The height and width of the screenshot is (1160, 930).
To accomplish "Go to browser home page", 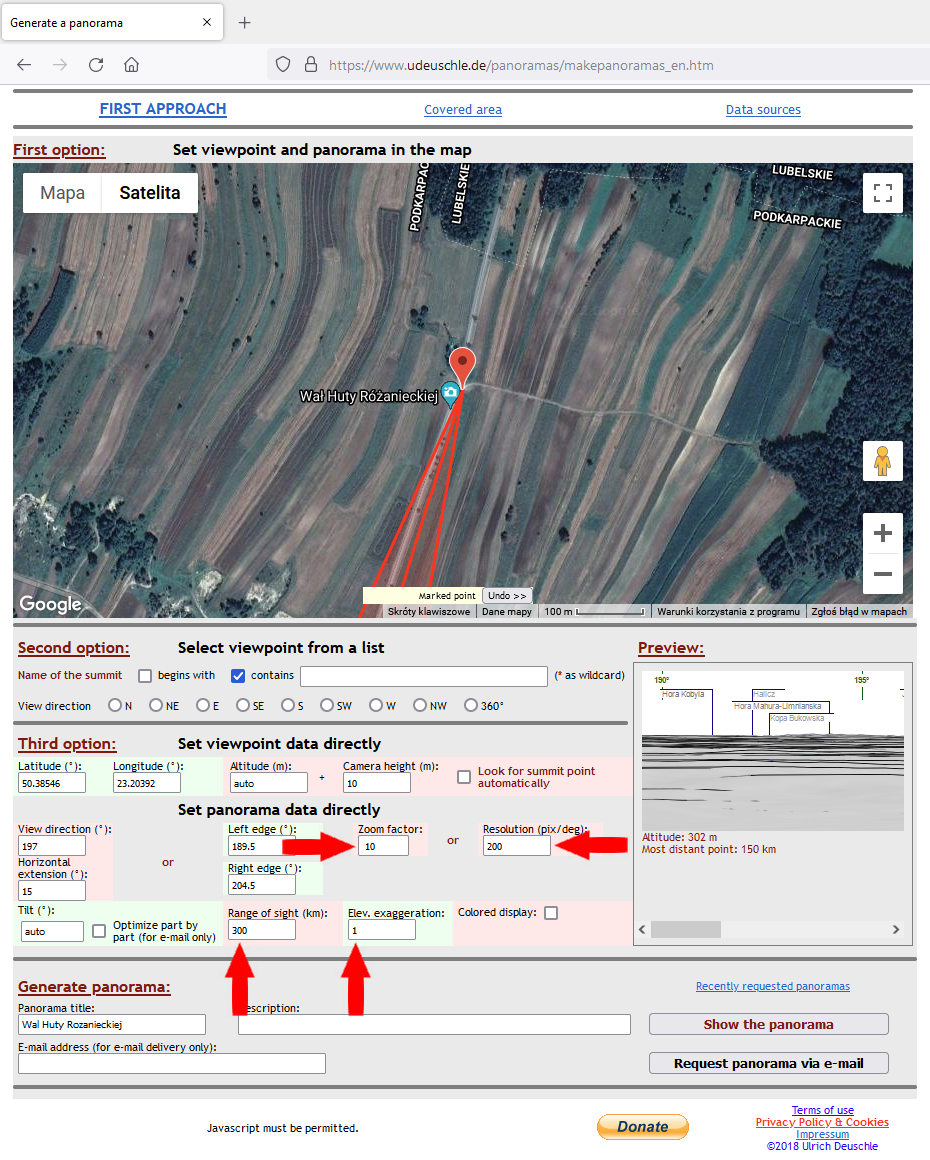I will pos(131,65).
